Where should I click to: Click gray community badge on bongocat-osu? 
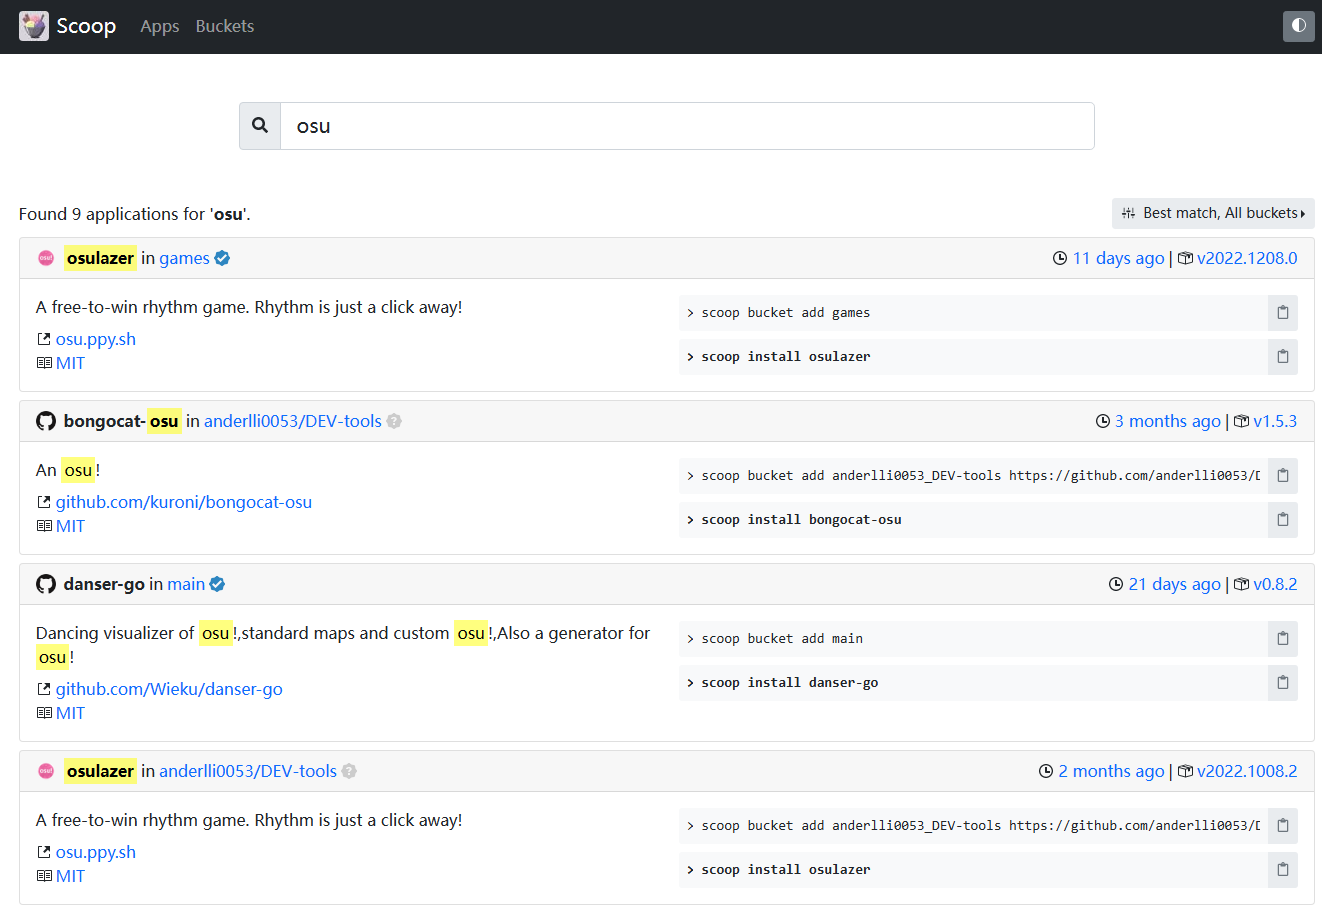[x=394, y=421]
